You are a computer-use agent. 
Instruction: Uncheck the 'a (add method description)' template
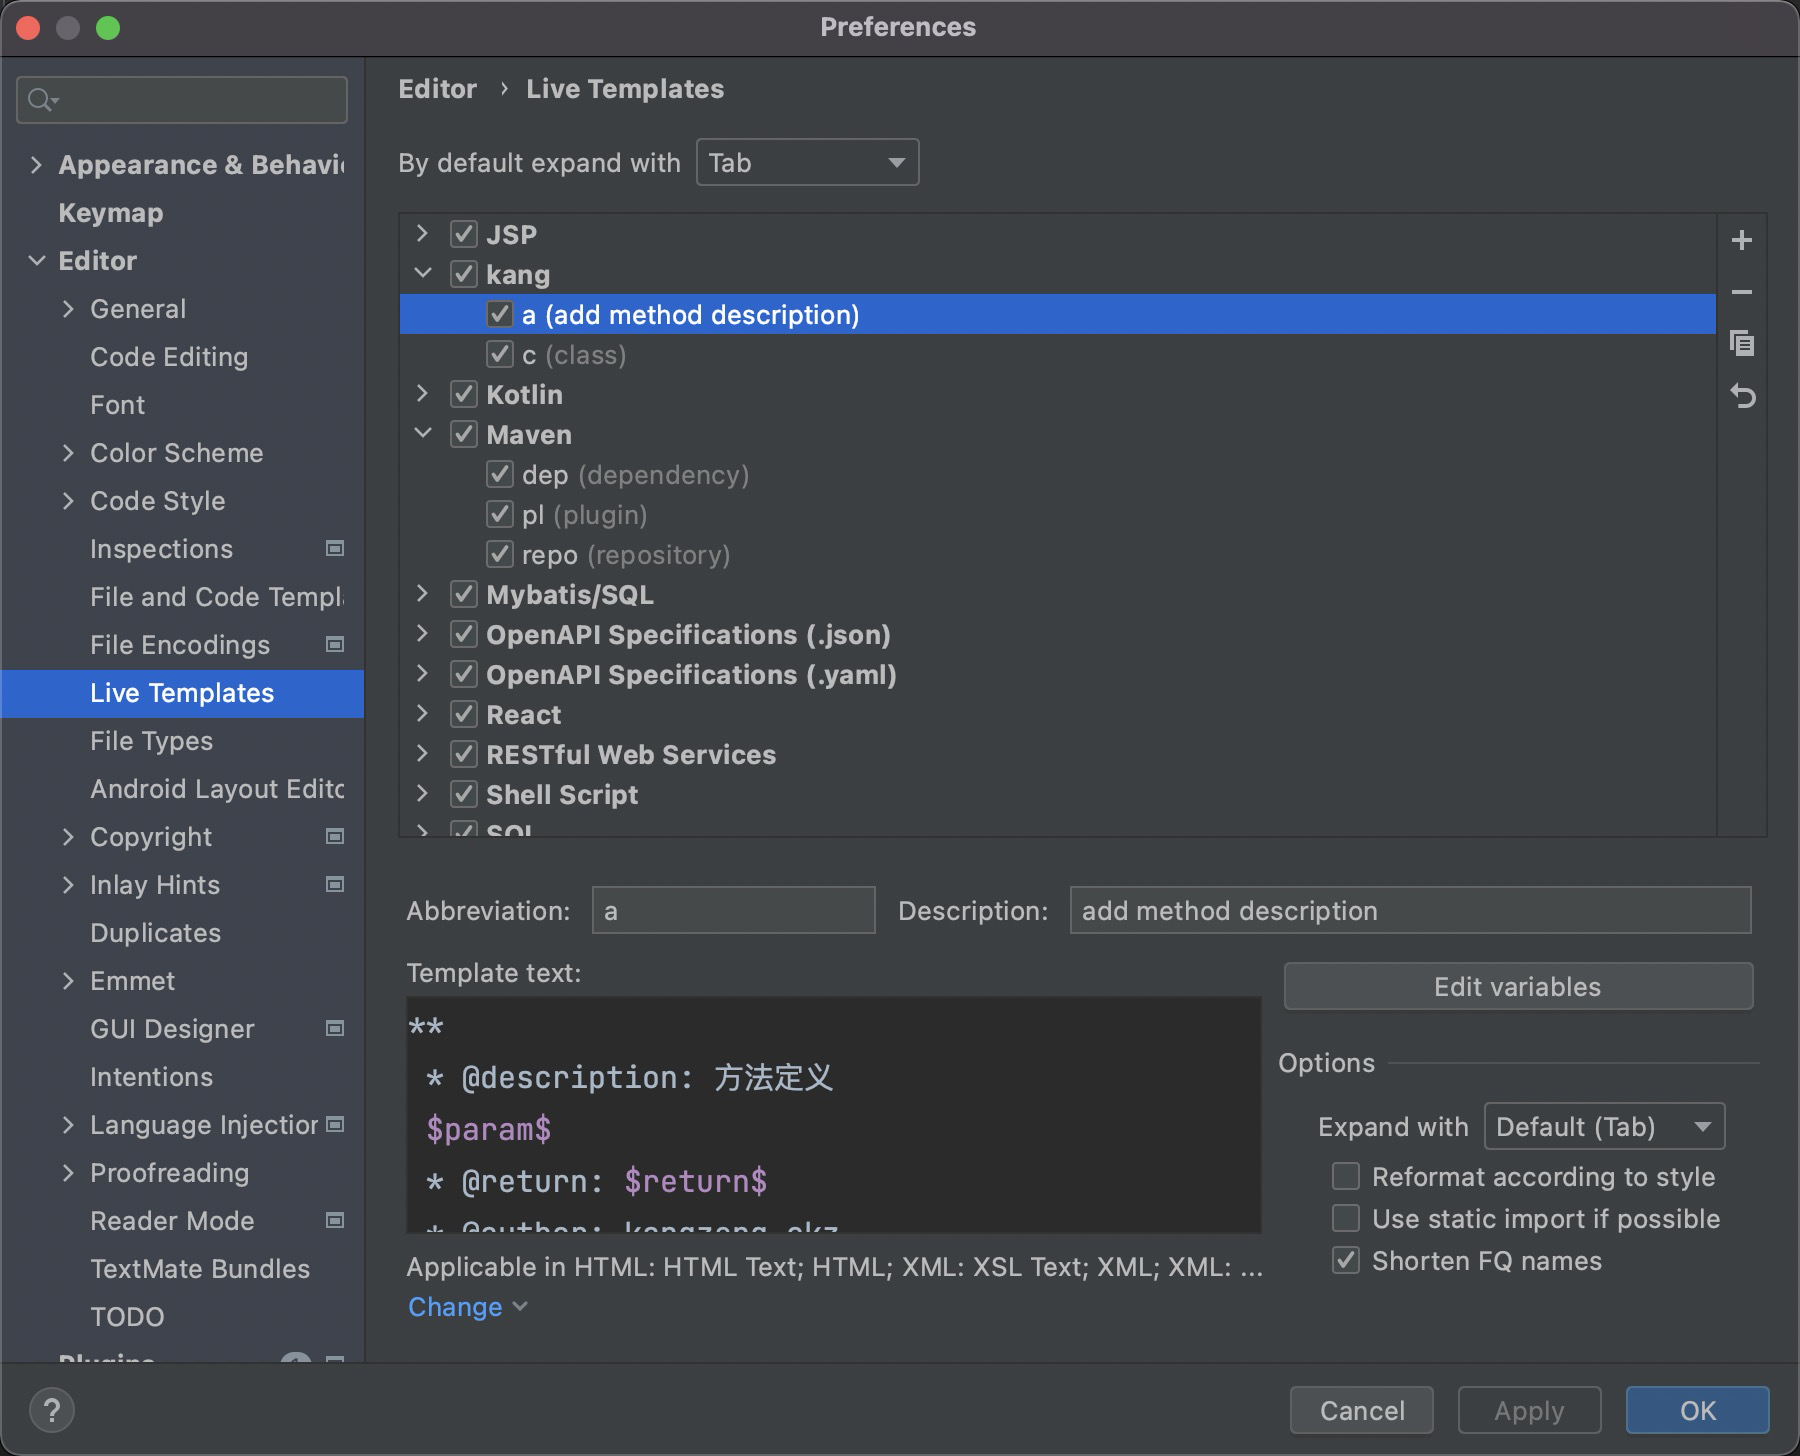499,314
